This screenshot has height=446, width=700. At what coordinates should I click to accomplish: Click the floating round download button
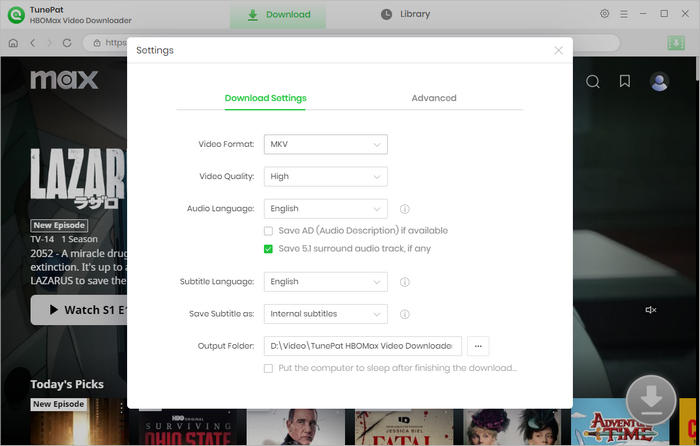[651, 400]
